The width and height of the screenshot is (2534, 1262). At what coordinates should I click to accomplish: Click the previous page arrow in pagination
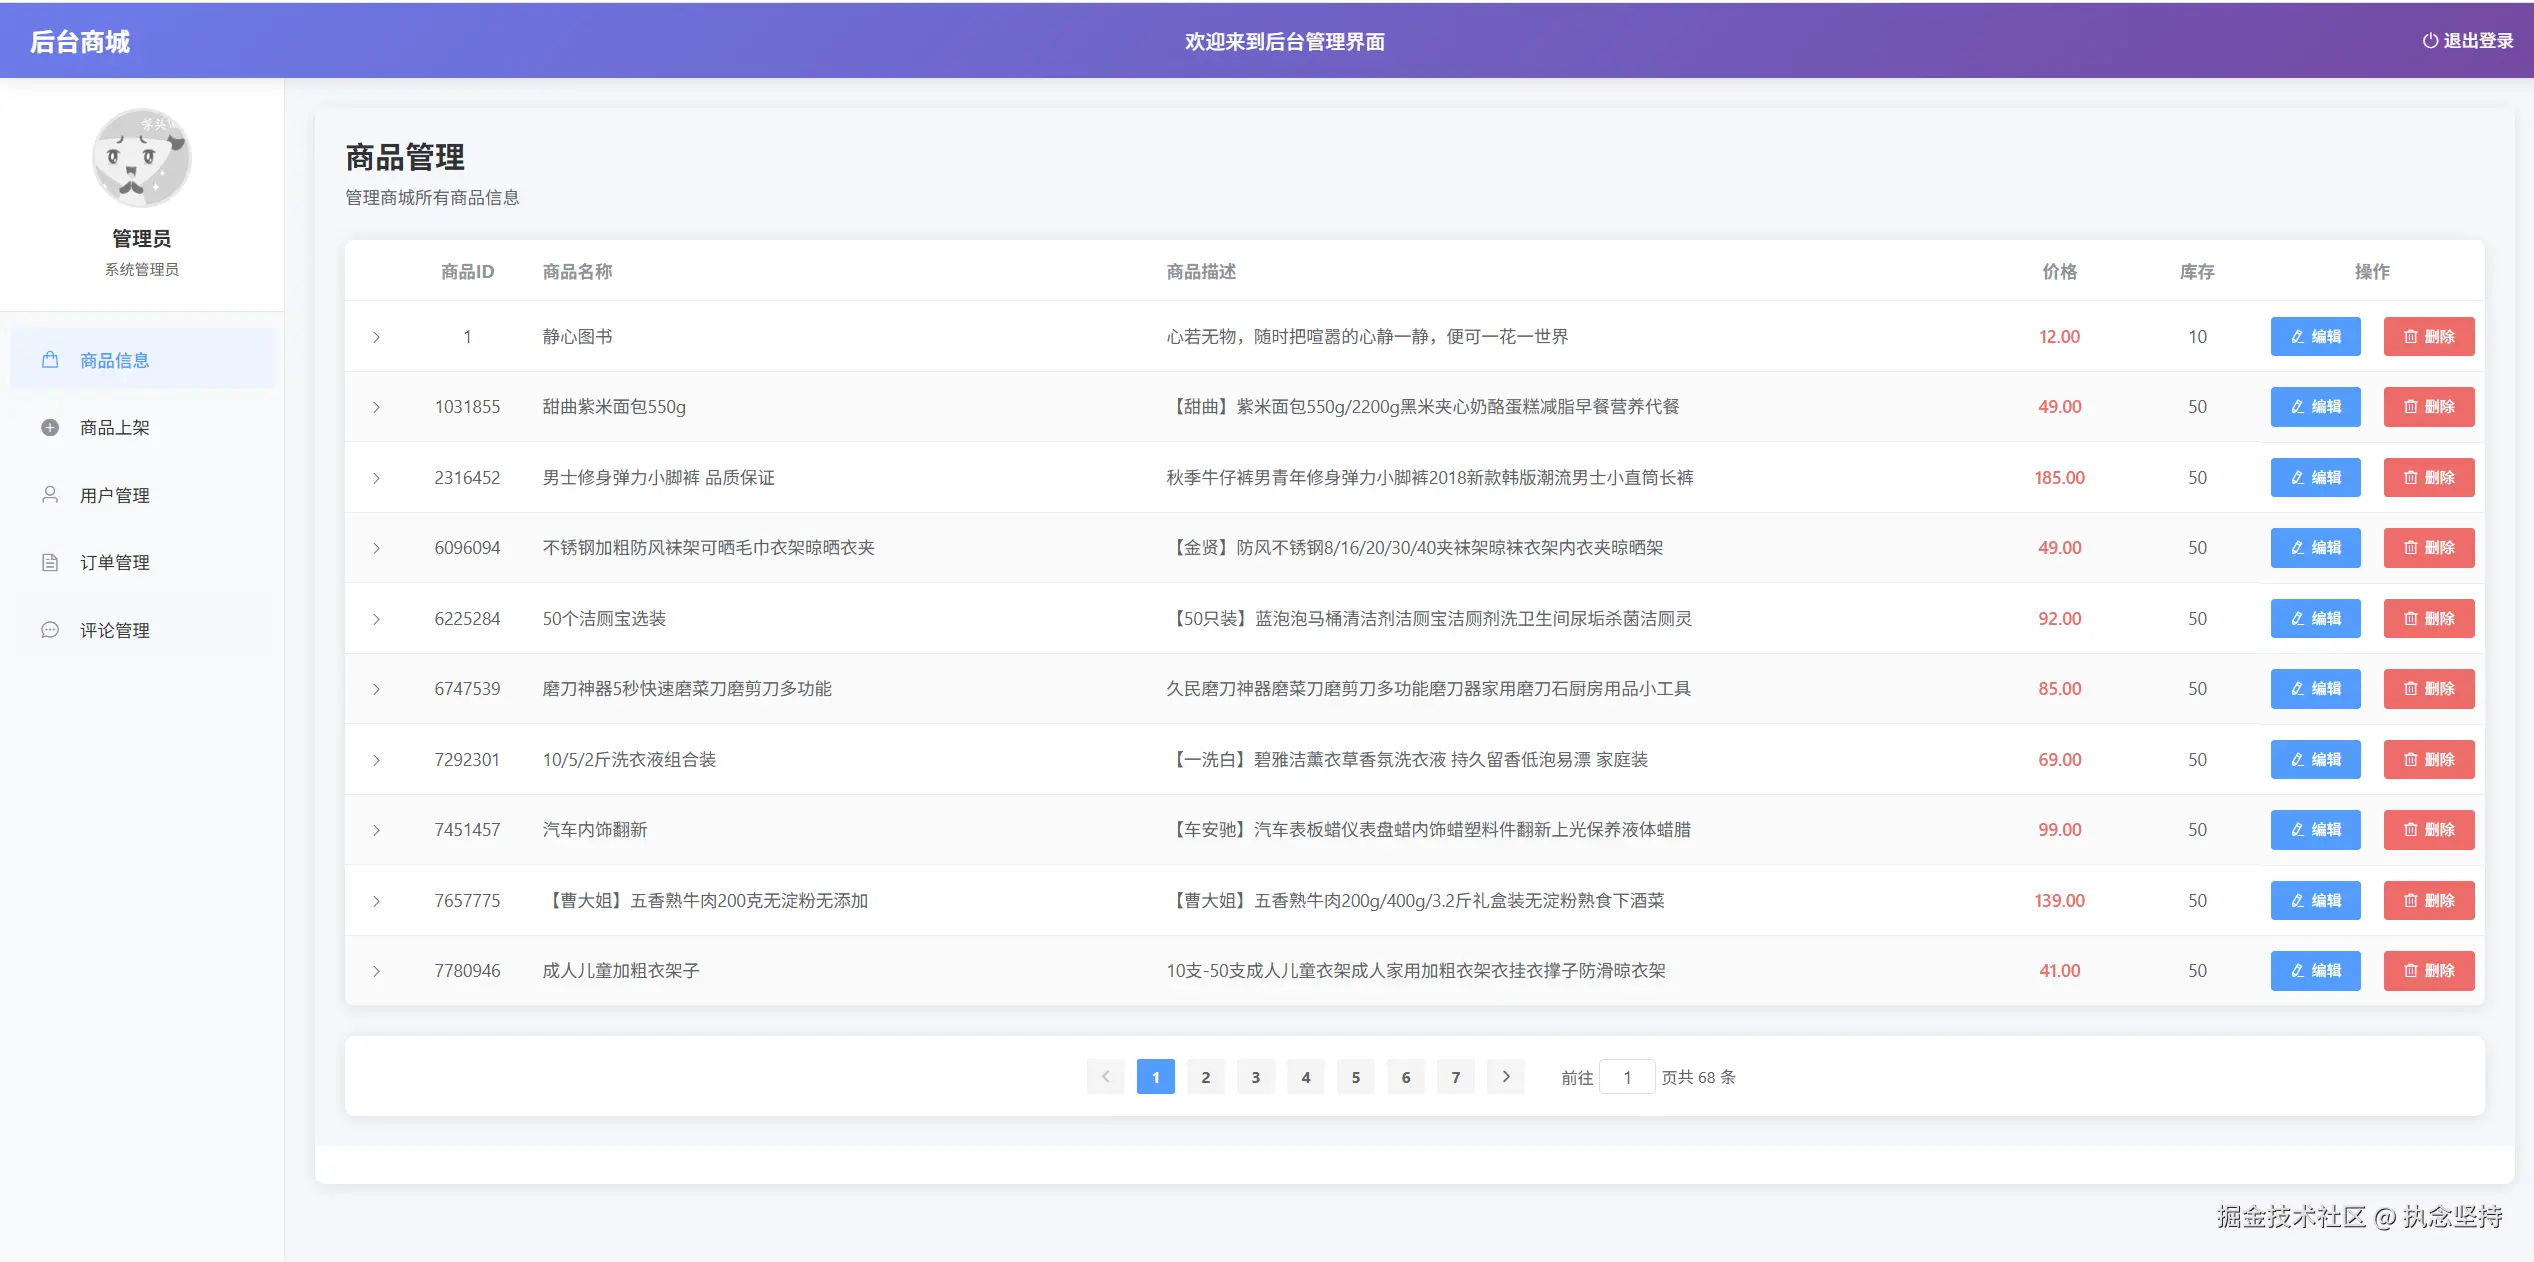(x=1106, y=1077)
